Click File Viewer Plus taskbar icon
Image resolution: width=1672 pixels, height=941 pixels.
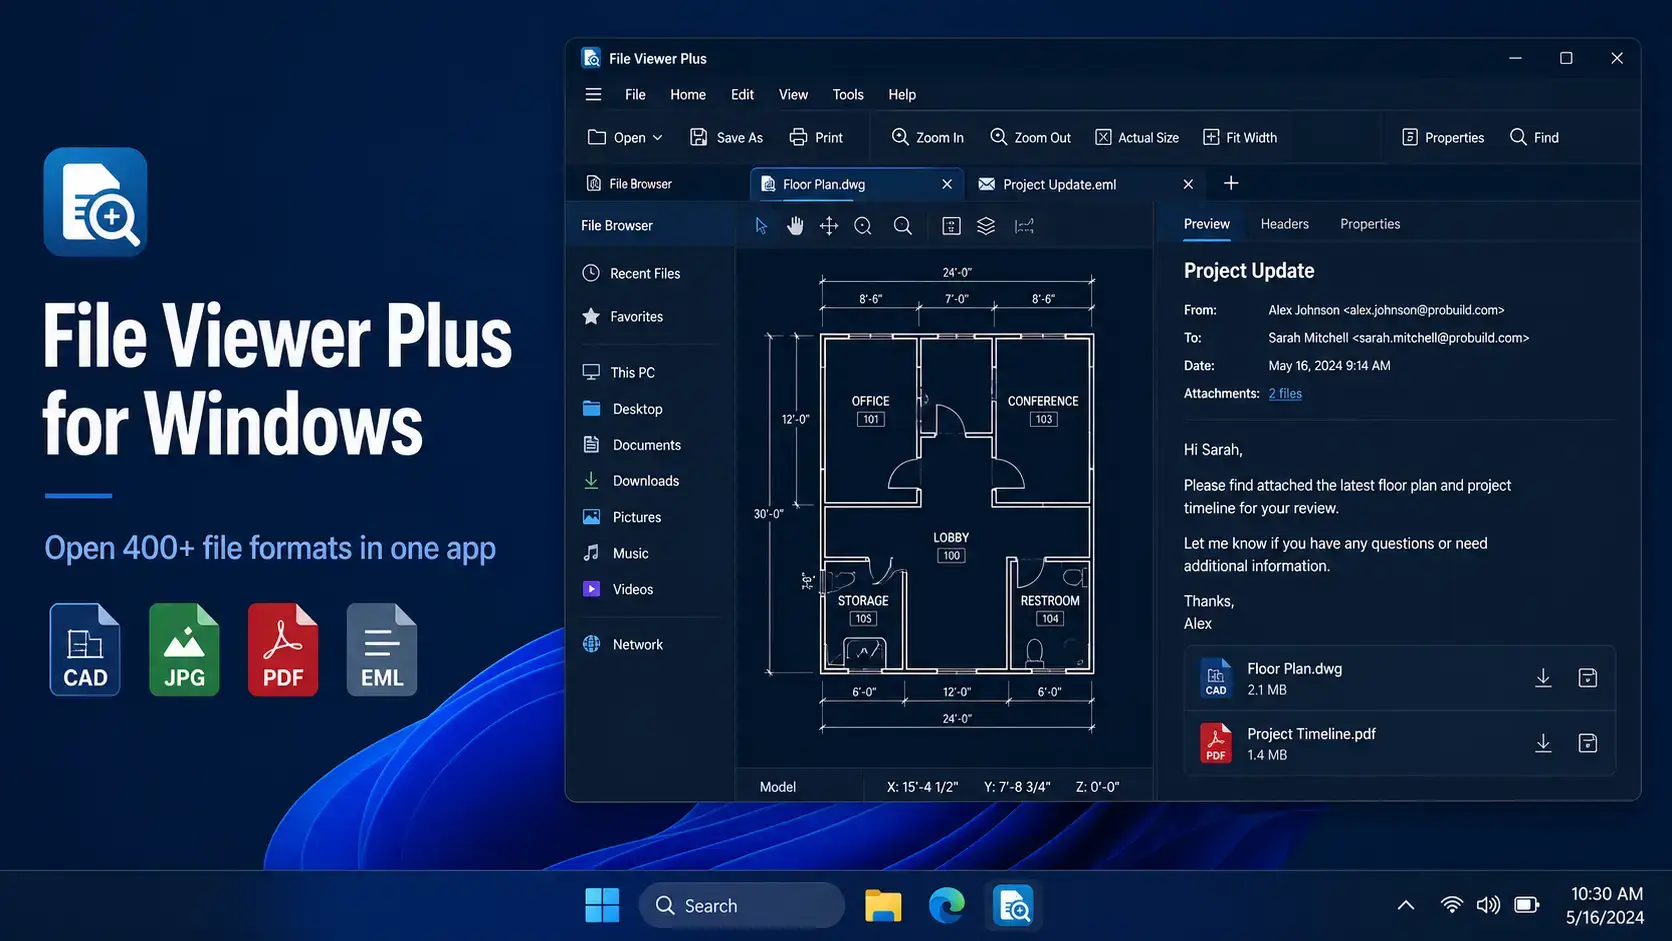(1013, 905)
